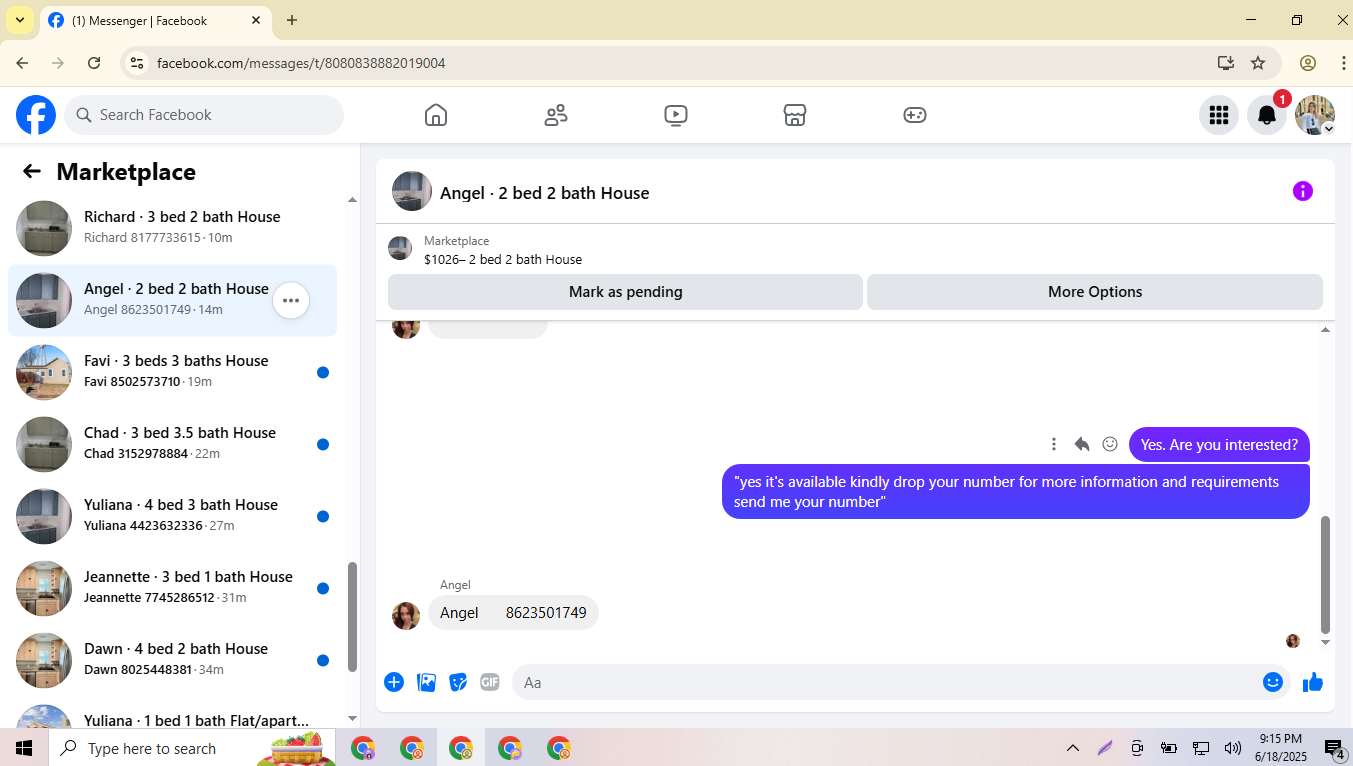Open Dawn 4 bed 2 bath House chat
The width and height of the screenshot is (1353, 766).
172,660
